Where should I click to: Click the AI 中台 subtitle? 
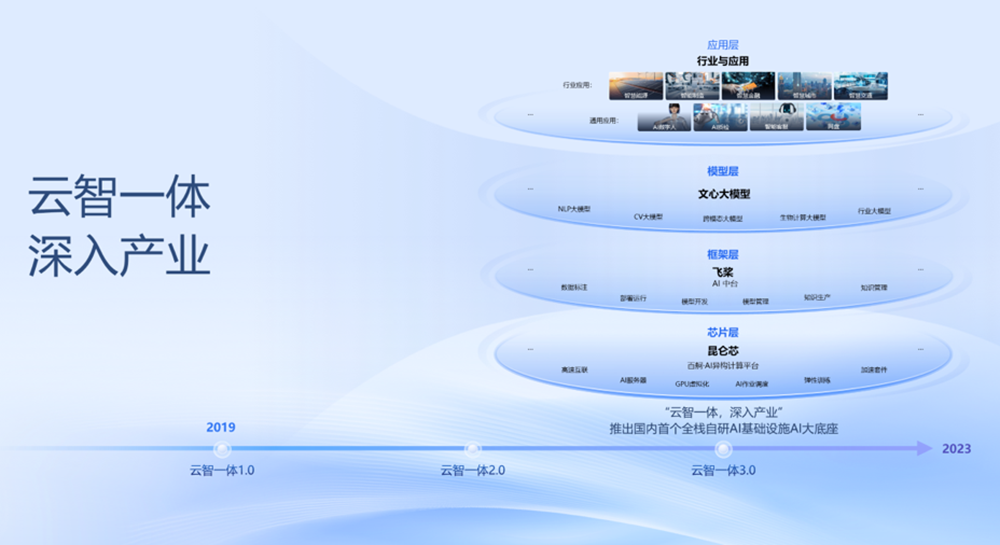(x=724, y=284)
